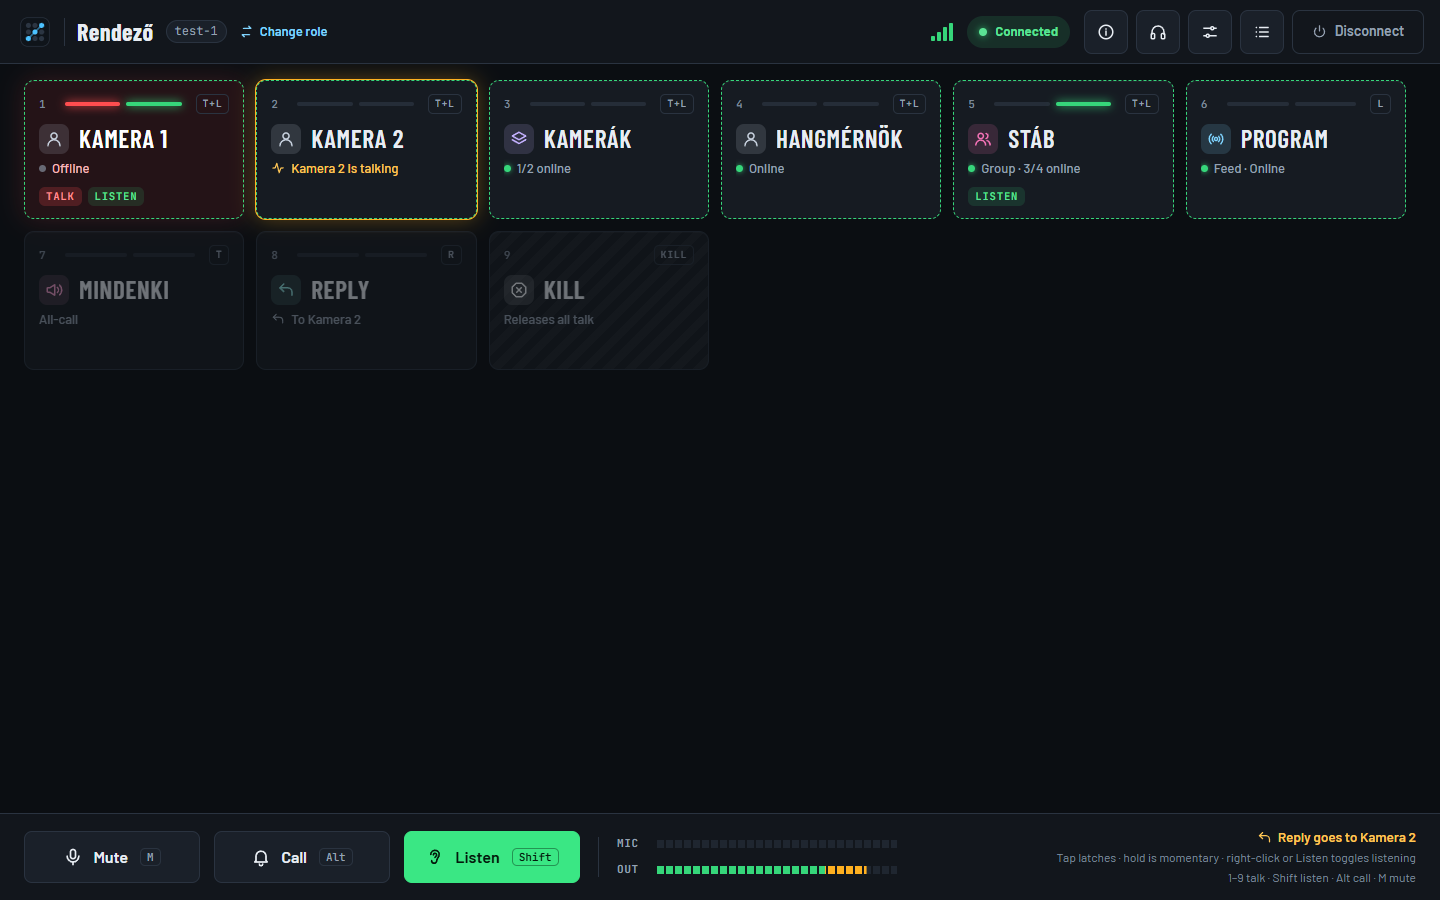
Task: Toggle the Mute microphone button
Action: (x=112, y=857)
